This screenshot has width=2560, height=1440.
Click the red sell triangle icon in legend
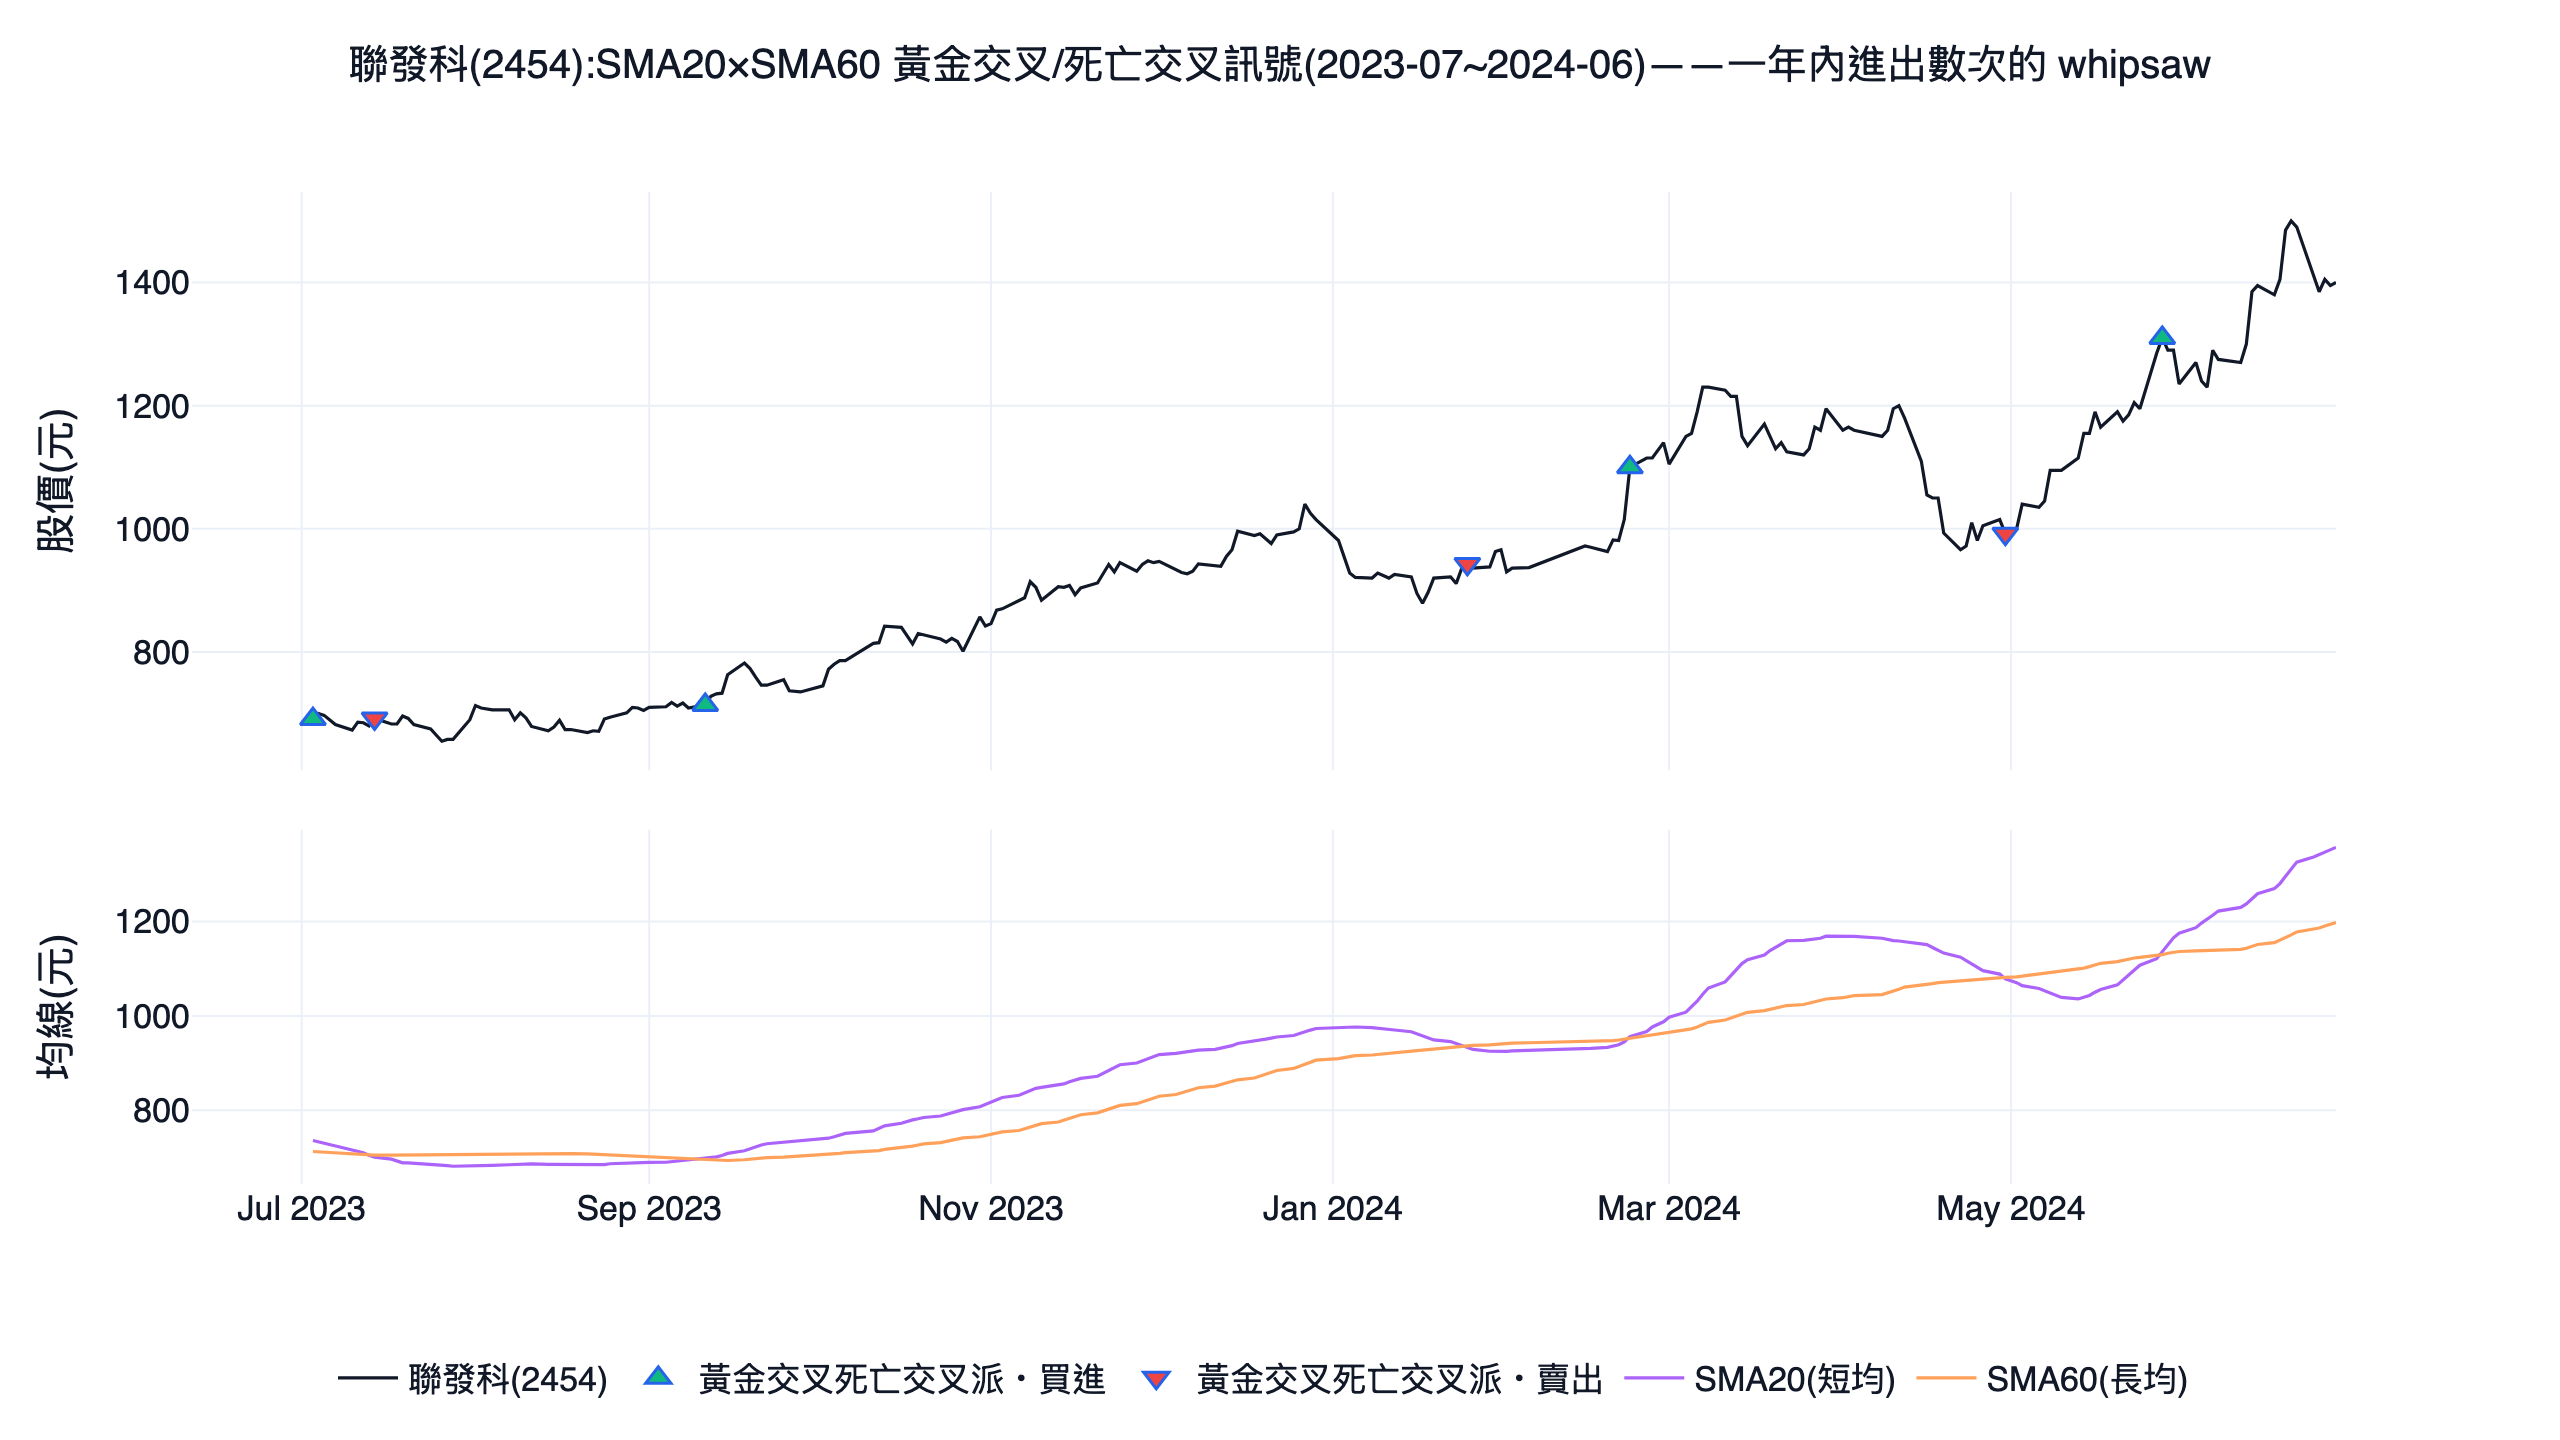[1156, 1380]
